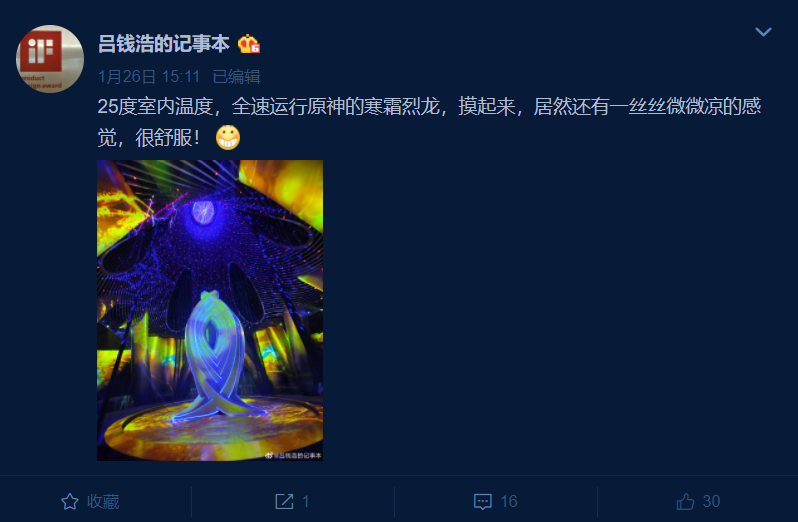This screenshot has width=798, height=522.
Task: View edit history via 已编辑 label
Action: [x=236, y=77]
